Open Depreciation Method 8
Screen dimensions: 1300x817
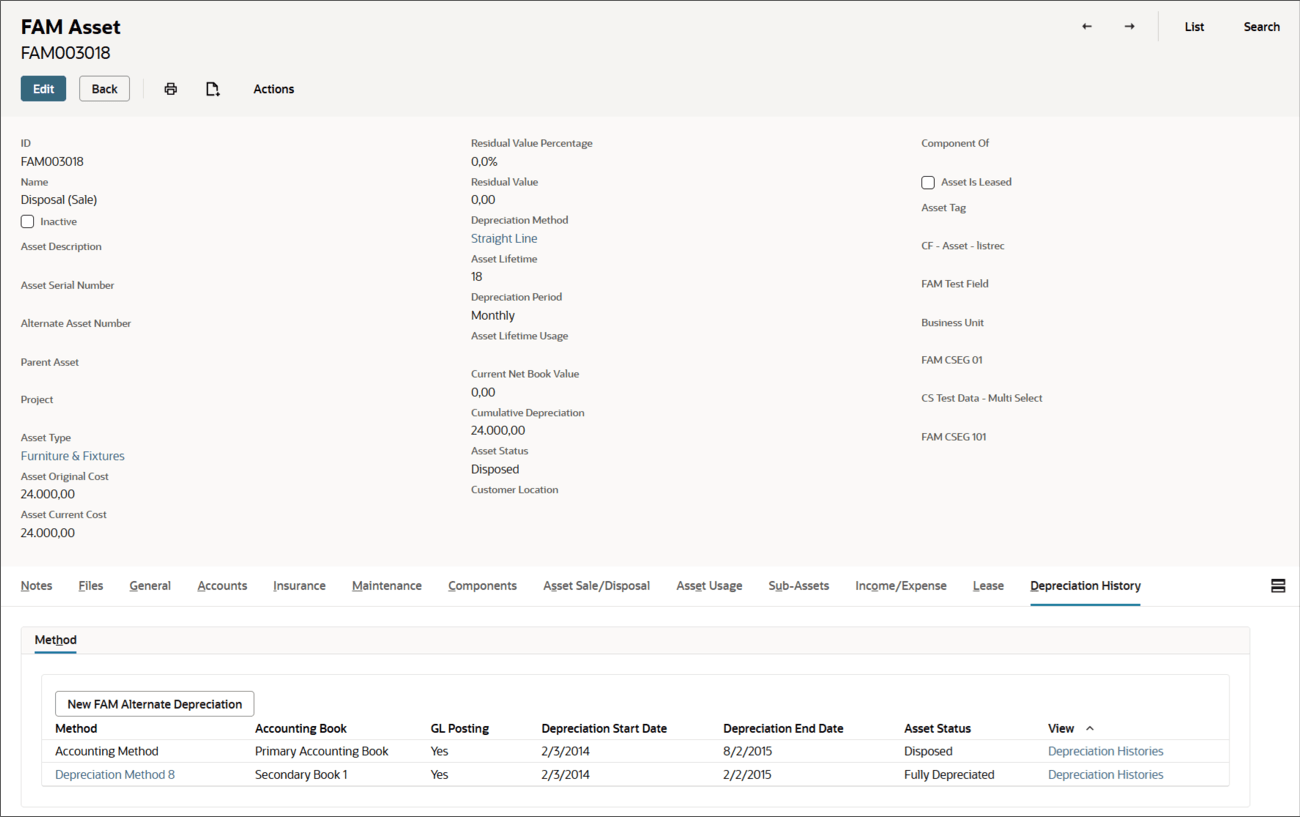click(114, 774)
